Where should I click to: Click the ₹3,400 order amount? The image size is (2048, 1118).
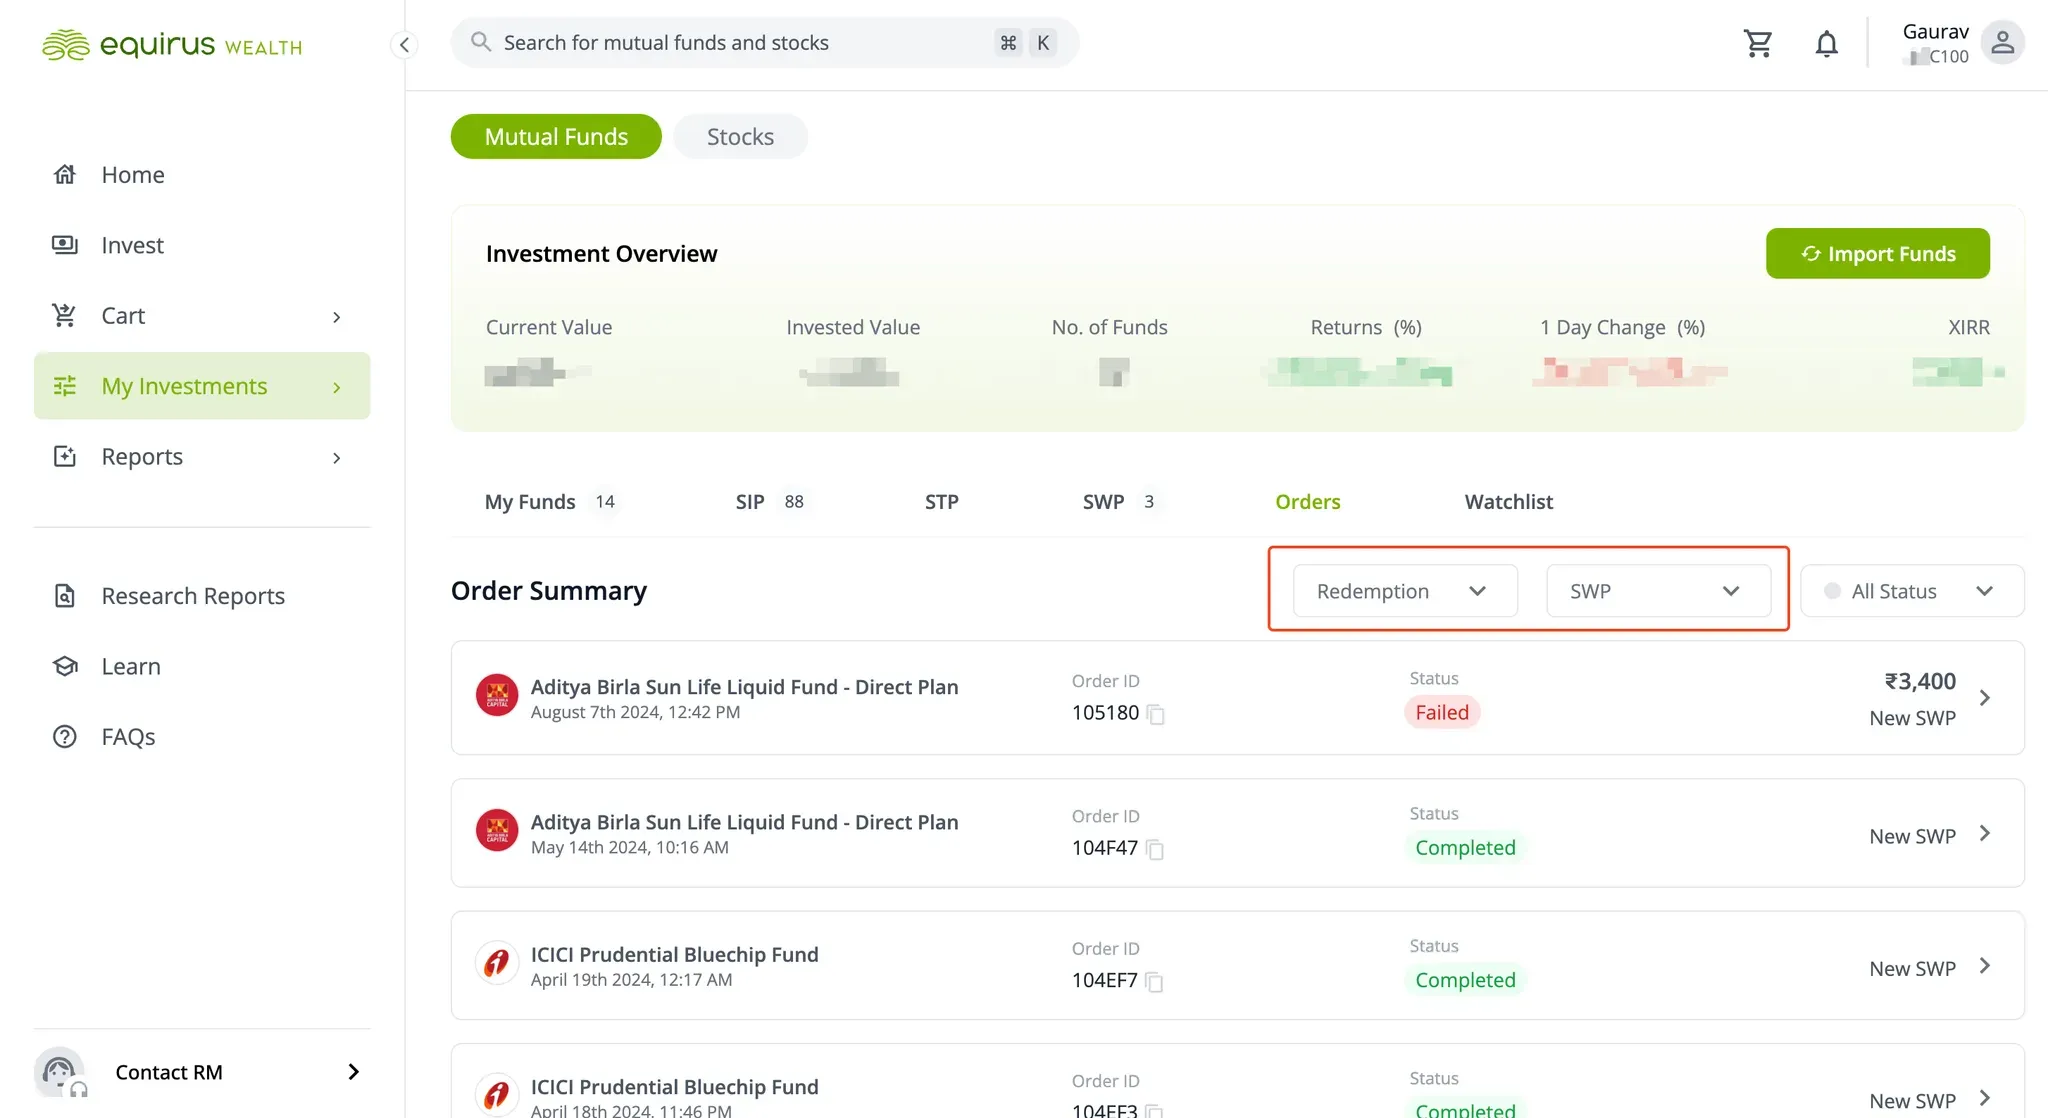pos(1920,681)
